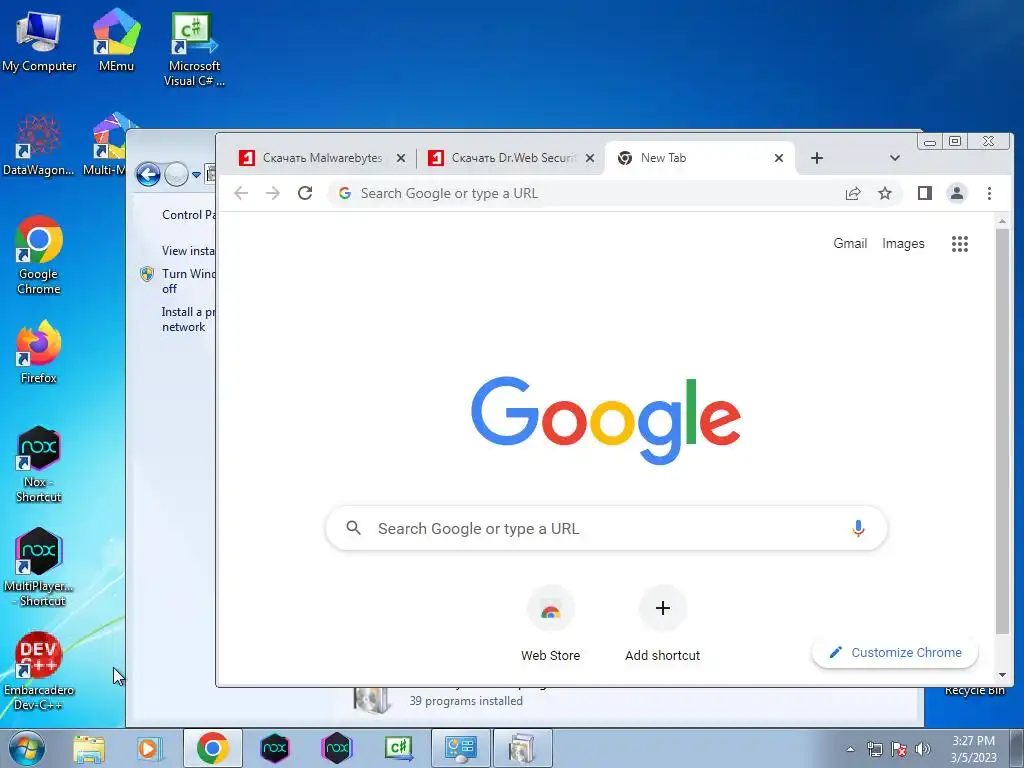The image size is (1024, 768).
Task: Click Turn Windows features link
Action: click(x=189, y=281)
